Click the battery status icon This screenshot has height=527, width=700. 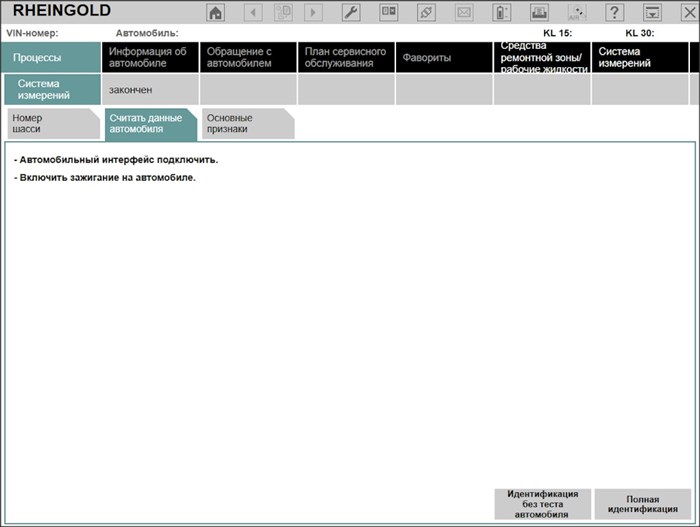click(502, 13)
